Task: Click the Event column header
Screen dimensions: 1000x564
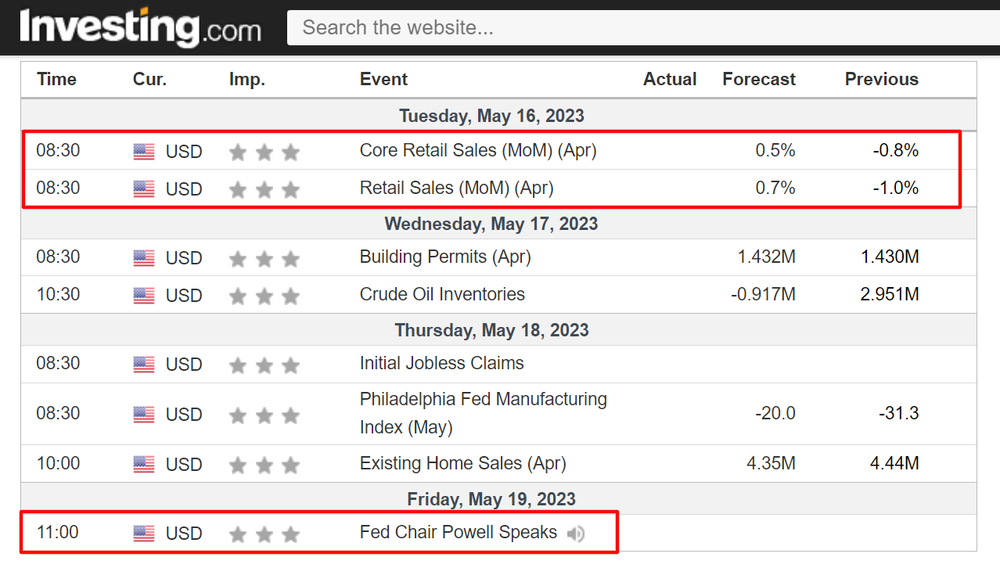Action: [383, 79]
